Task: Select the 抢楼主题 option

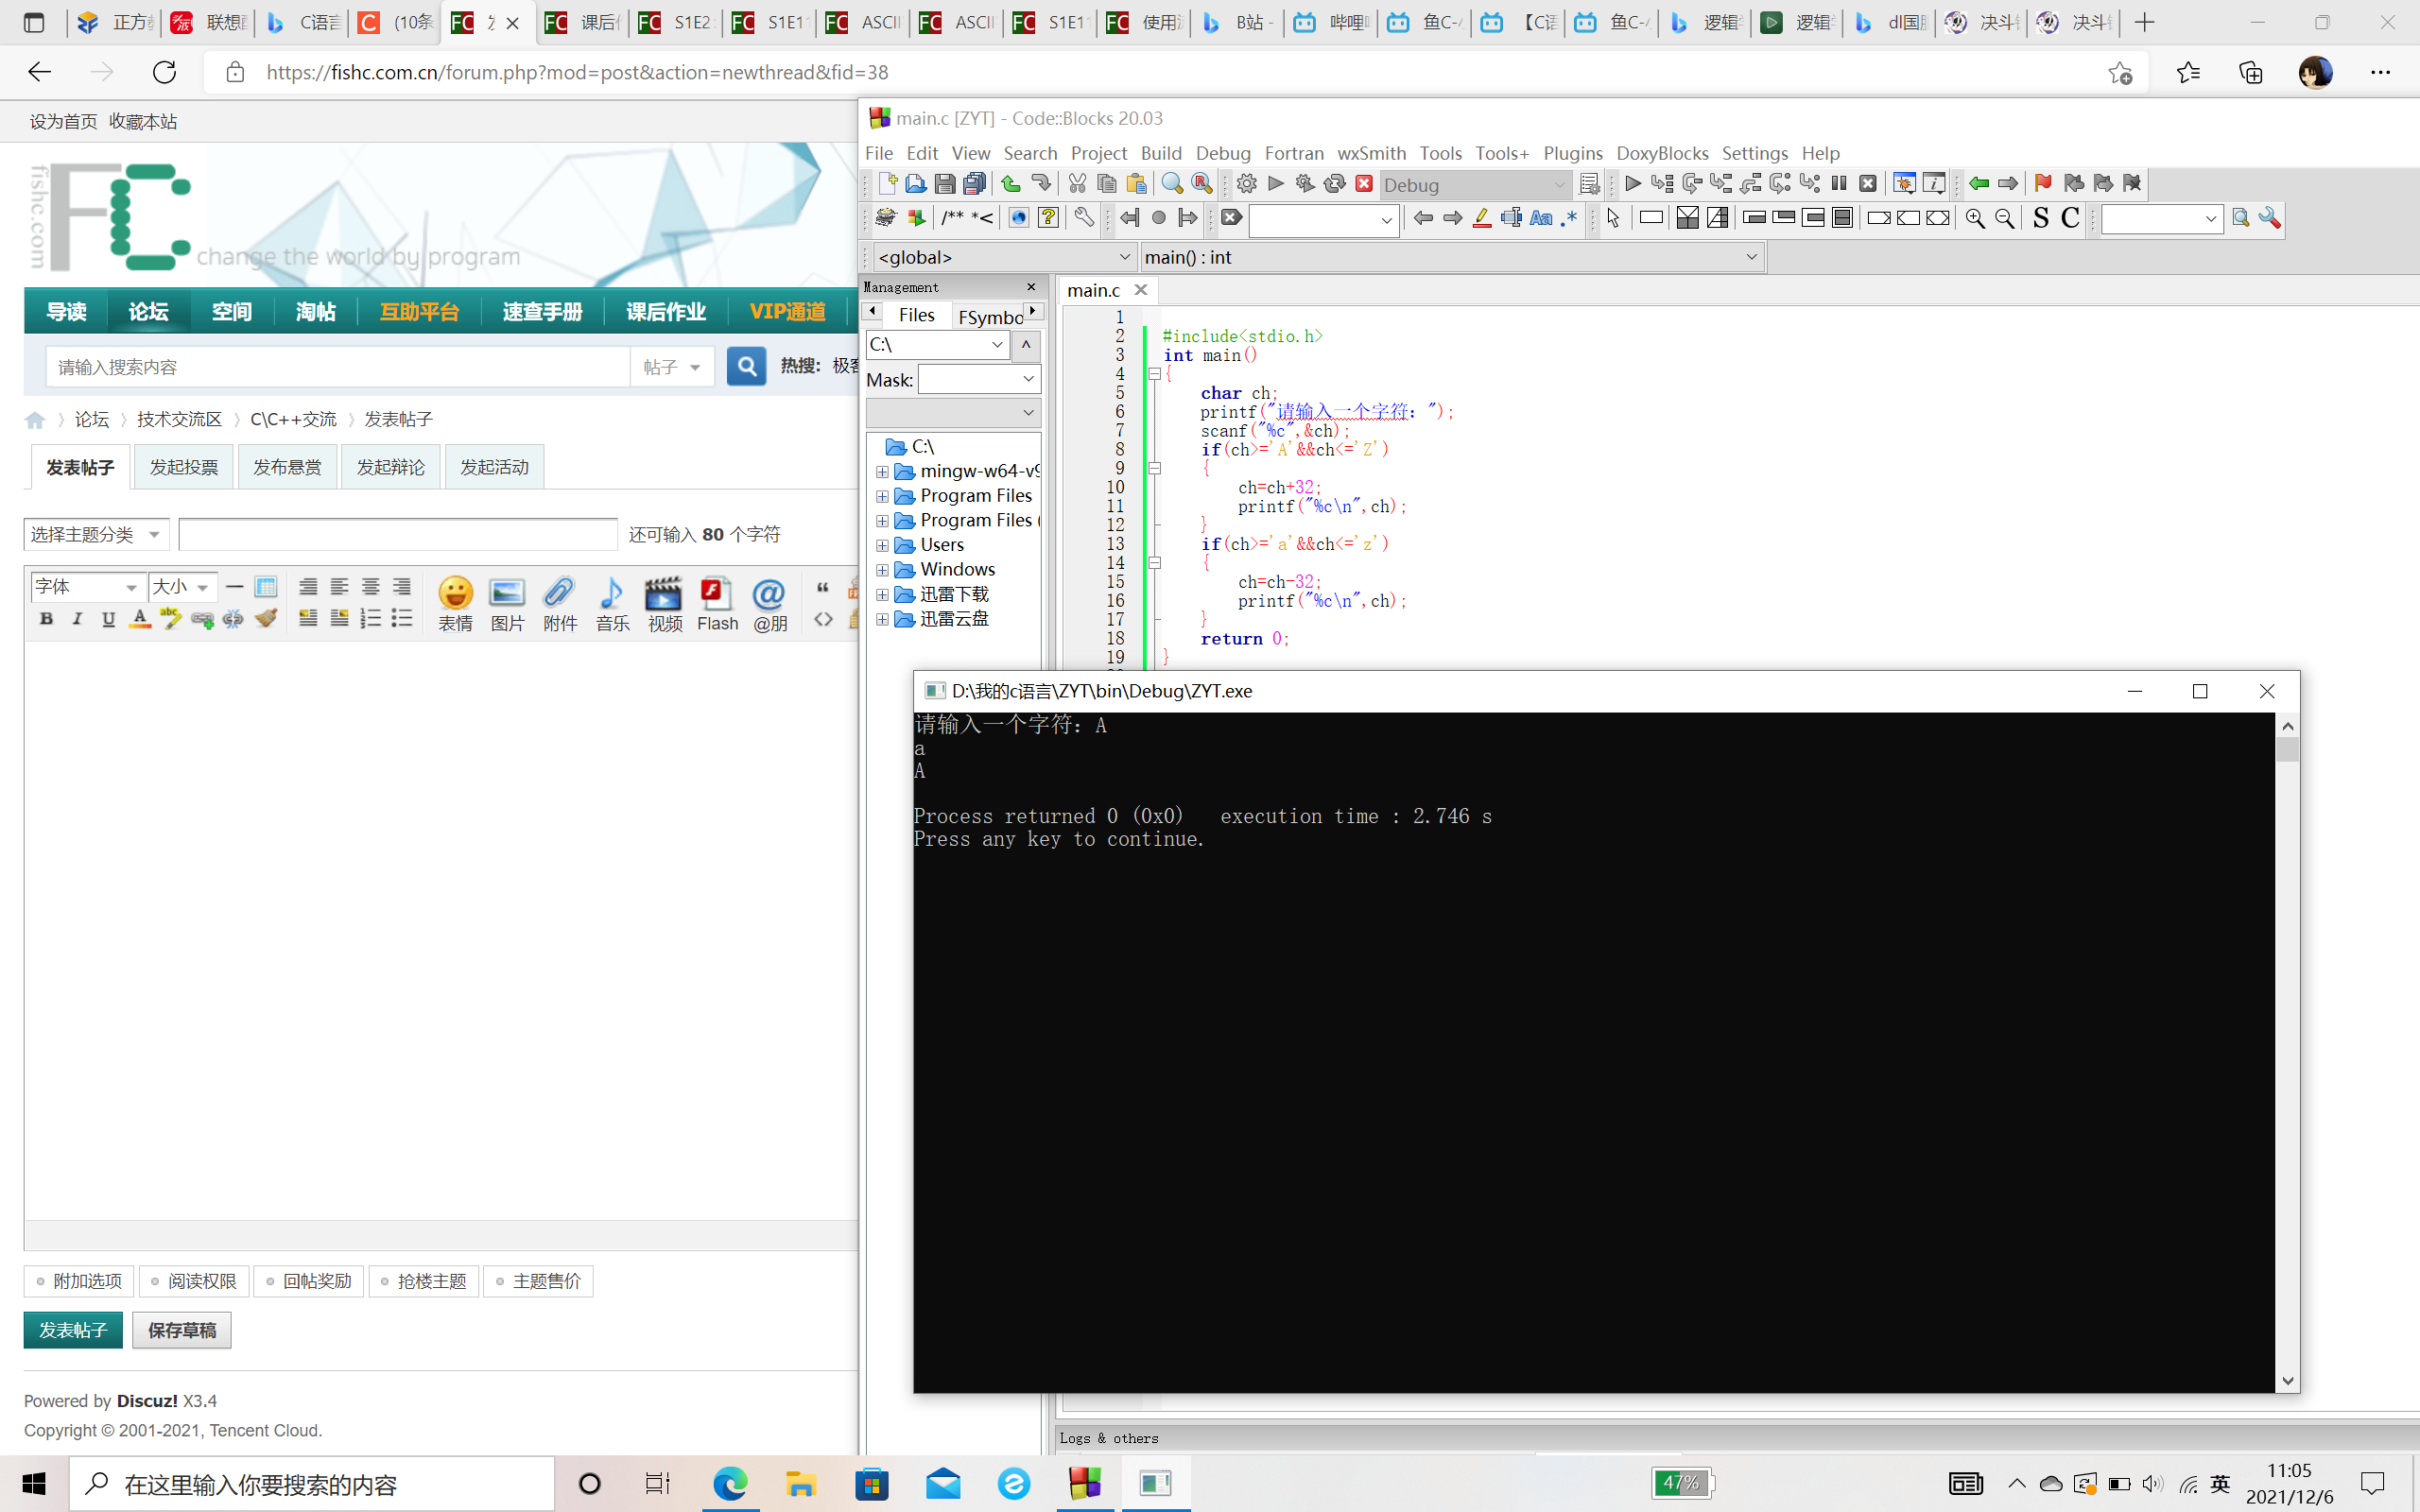Action: tap(424, 1281)
